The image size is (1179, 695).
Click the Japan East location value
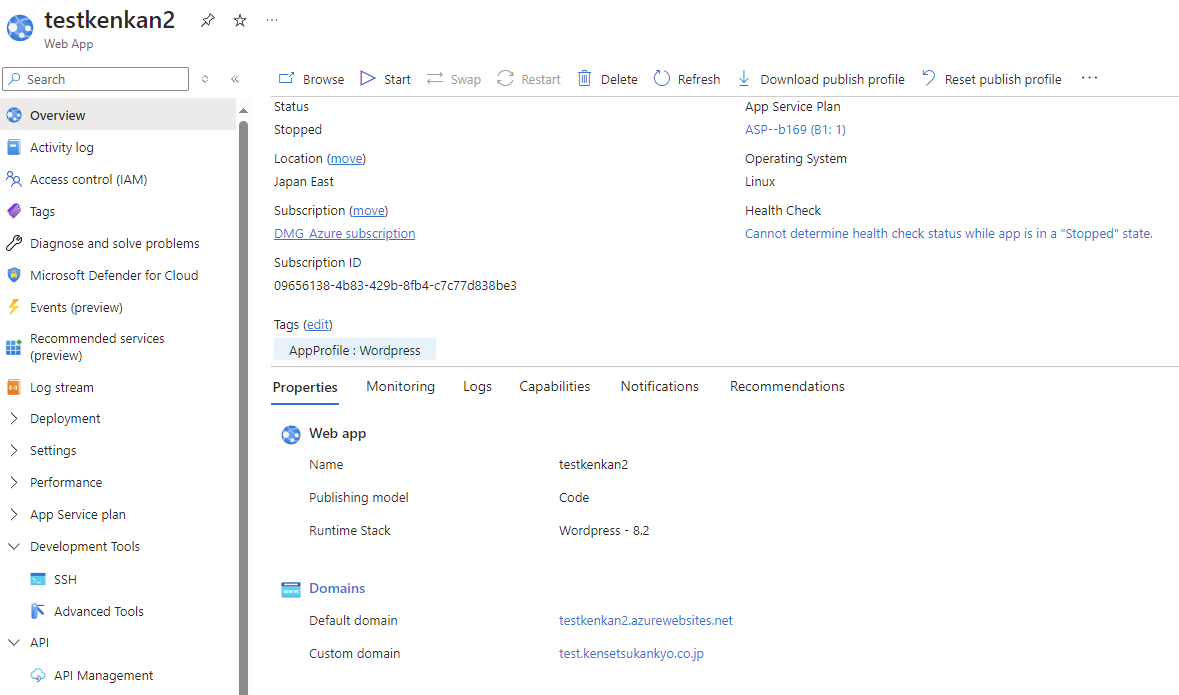(x=304, y=181)
